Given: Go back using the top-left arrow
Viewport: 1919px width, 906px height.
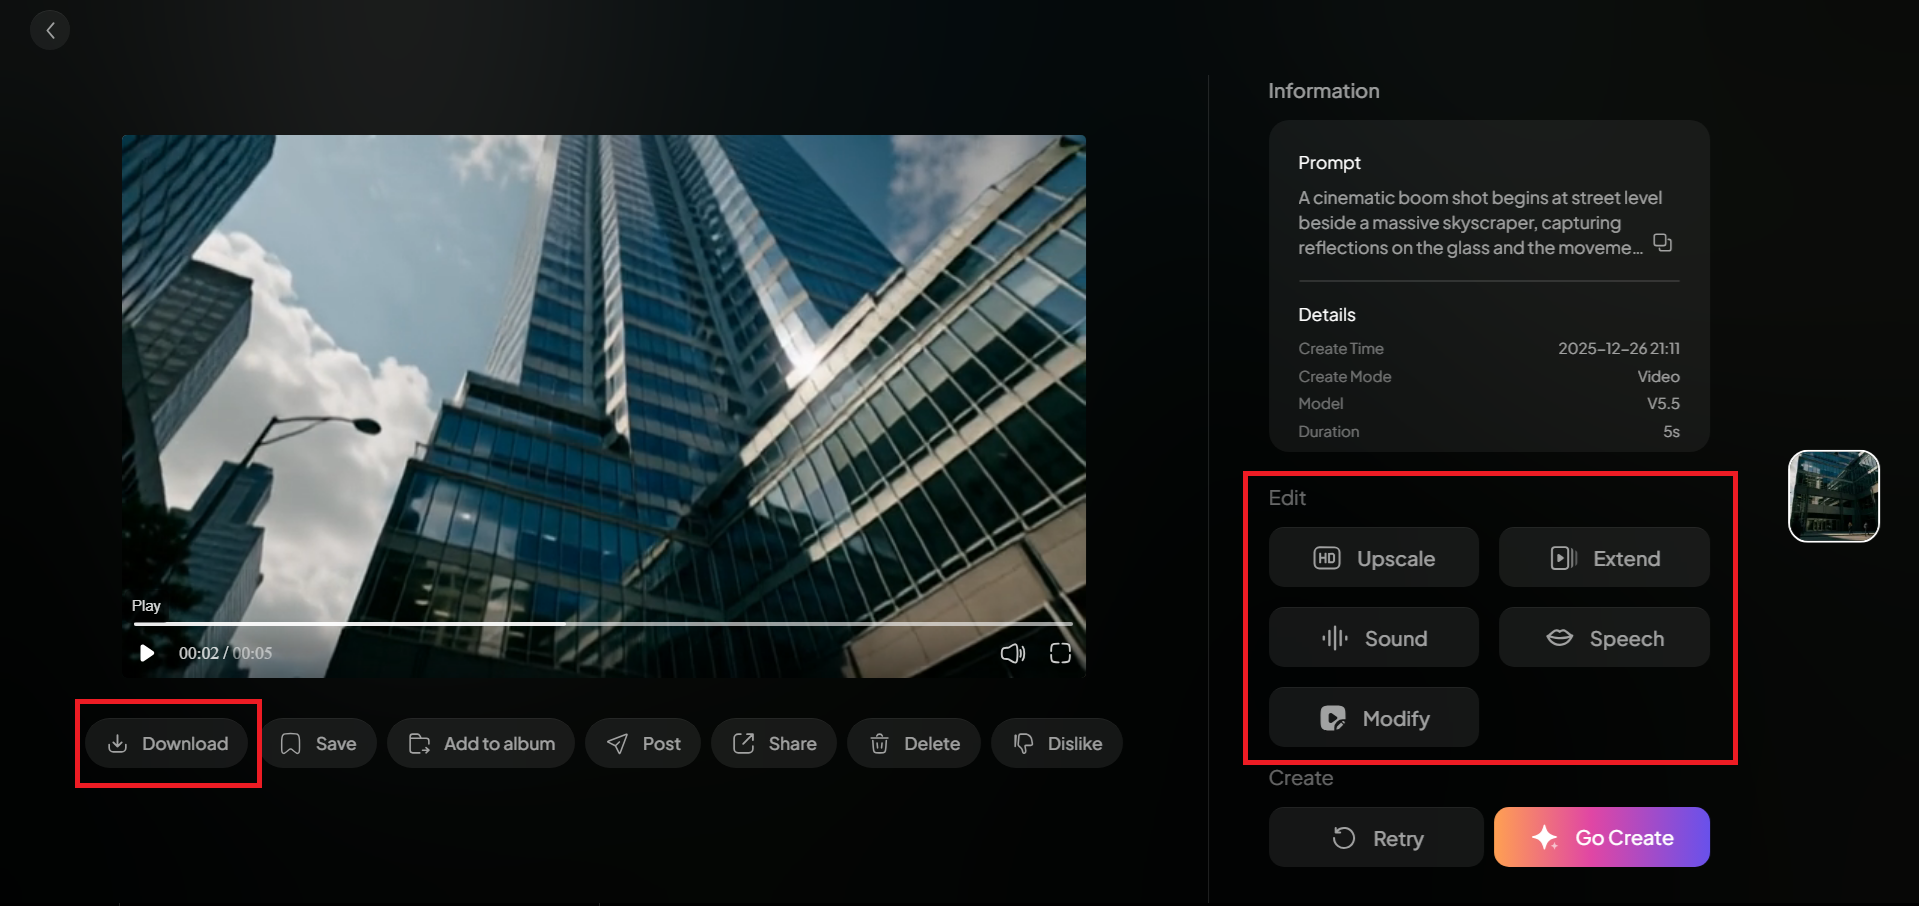Looking at the screenshot, I should click(50, 30).
